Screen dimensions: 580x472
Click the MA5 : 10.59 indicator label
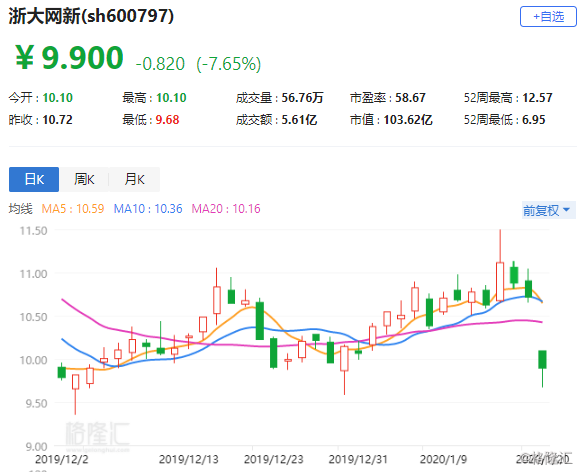(73, 209)
